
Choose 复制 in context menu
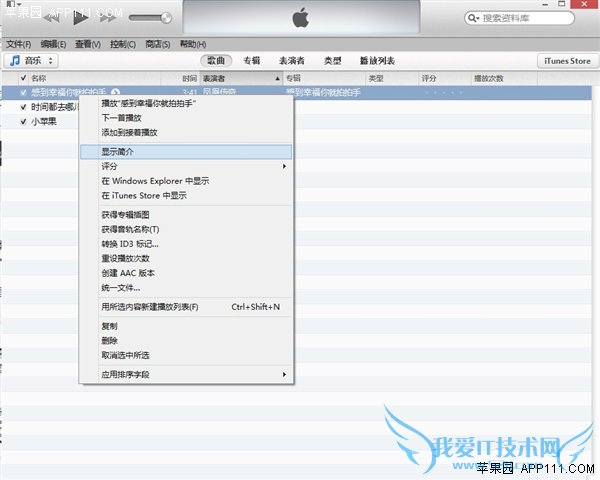[x=186, y=326]
